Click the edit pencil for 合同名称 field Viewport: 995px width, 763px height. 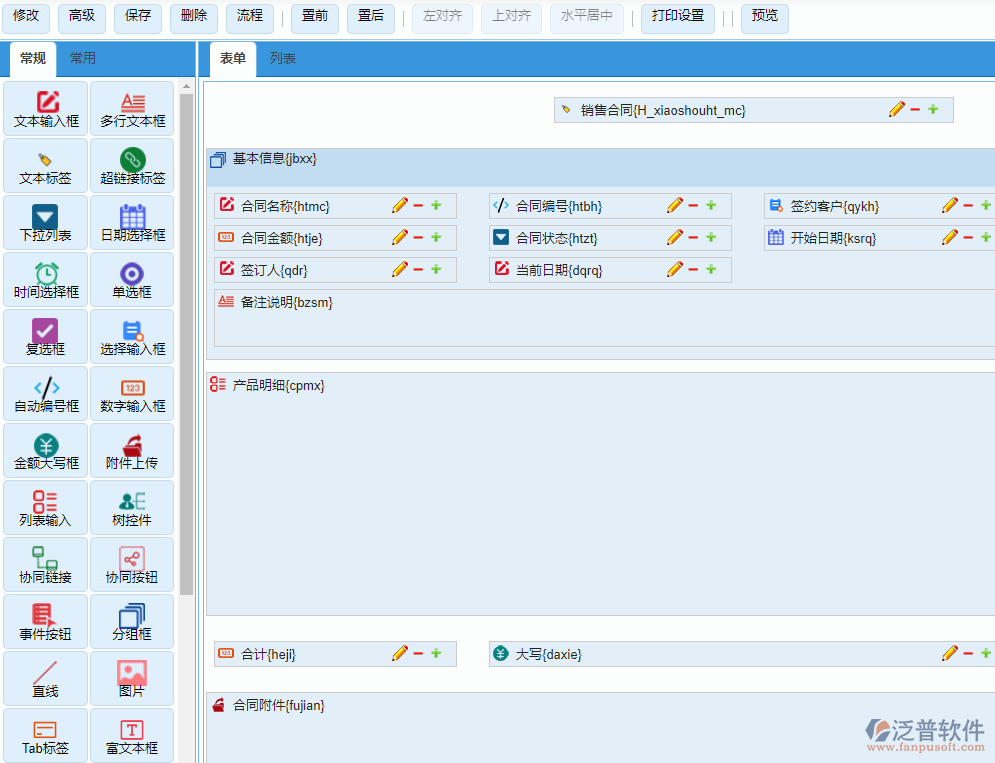tap(400, 206)
